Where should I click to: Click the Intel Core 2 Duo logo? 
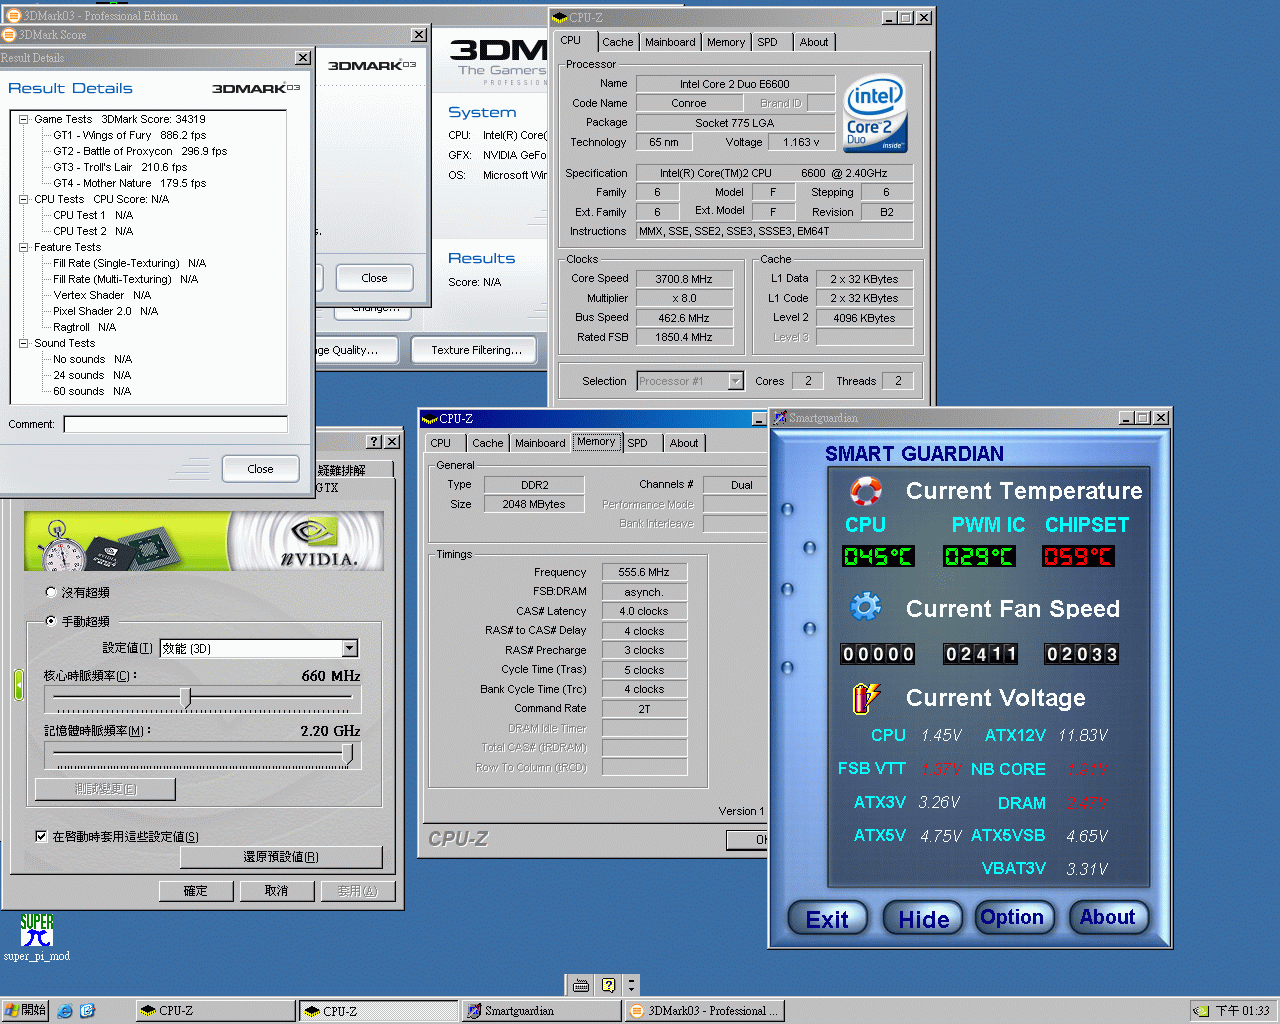click(x=875, y=114)
